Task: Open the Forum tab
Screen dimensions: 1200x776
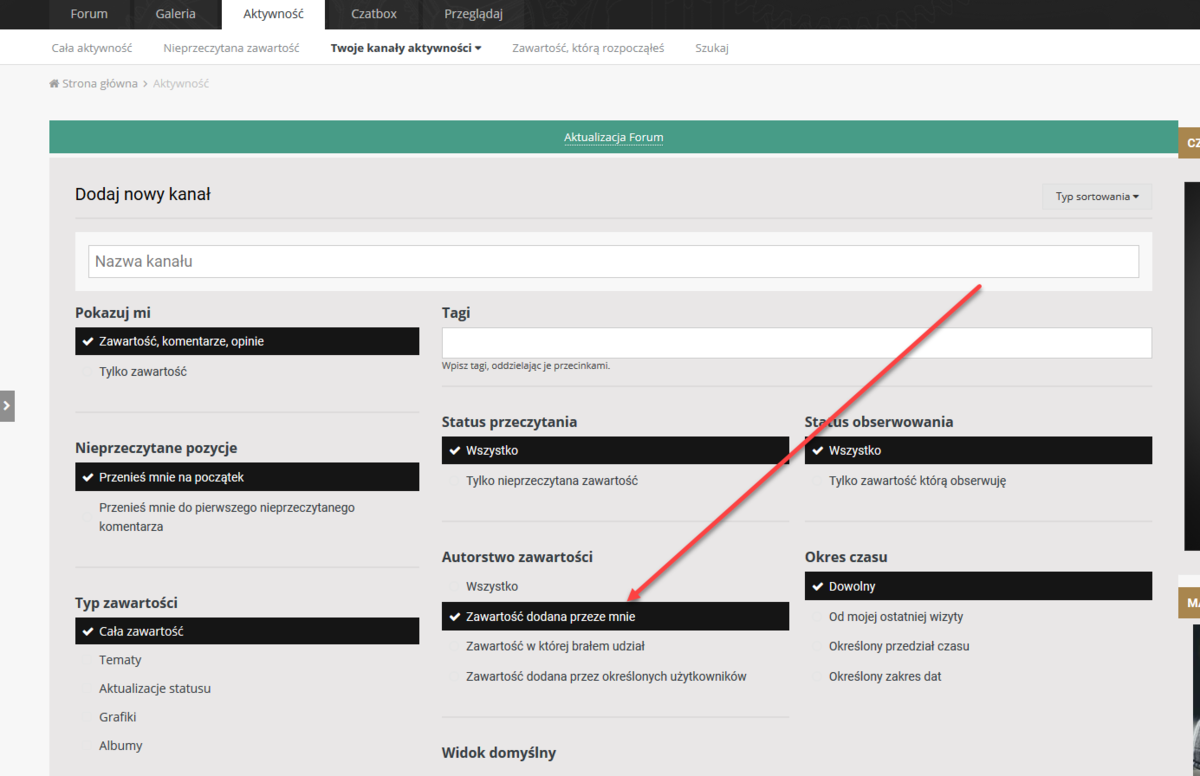Action: (90, 14)
